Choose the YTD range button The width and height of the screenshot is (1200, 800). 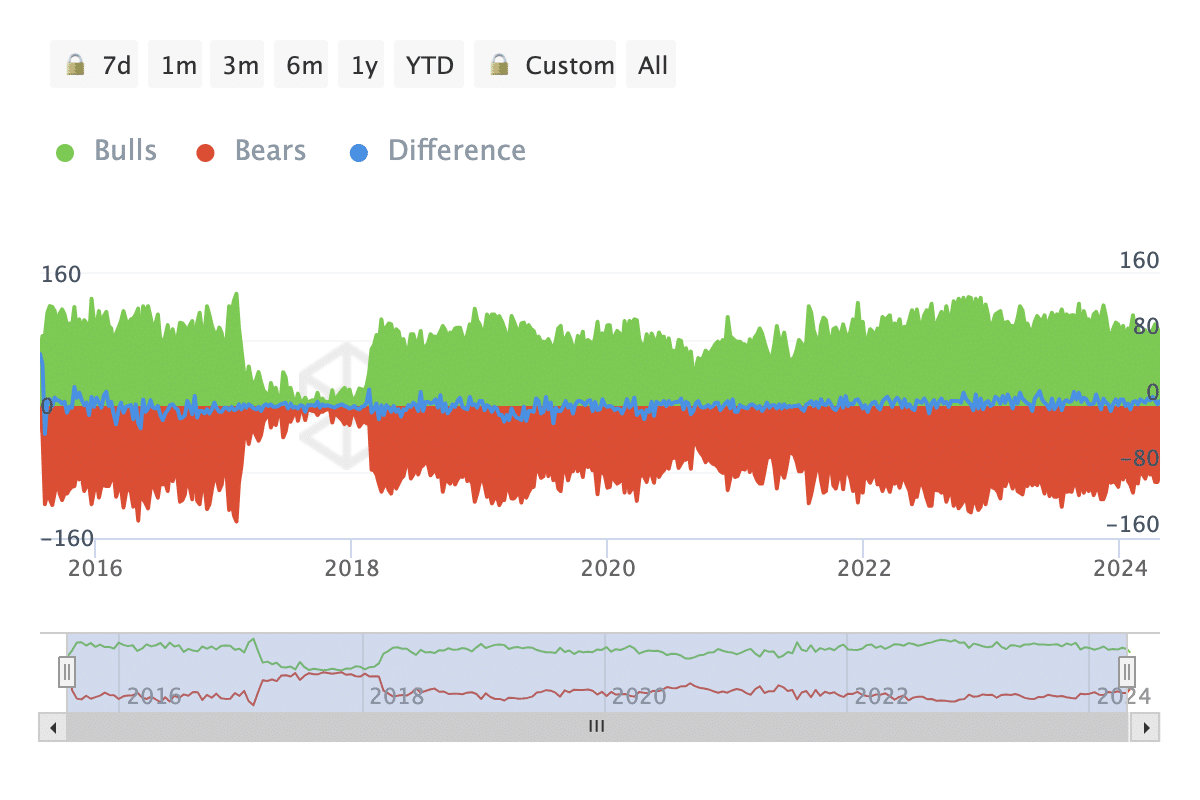tap(430, 65)
